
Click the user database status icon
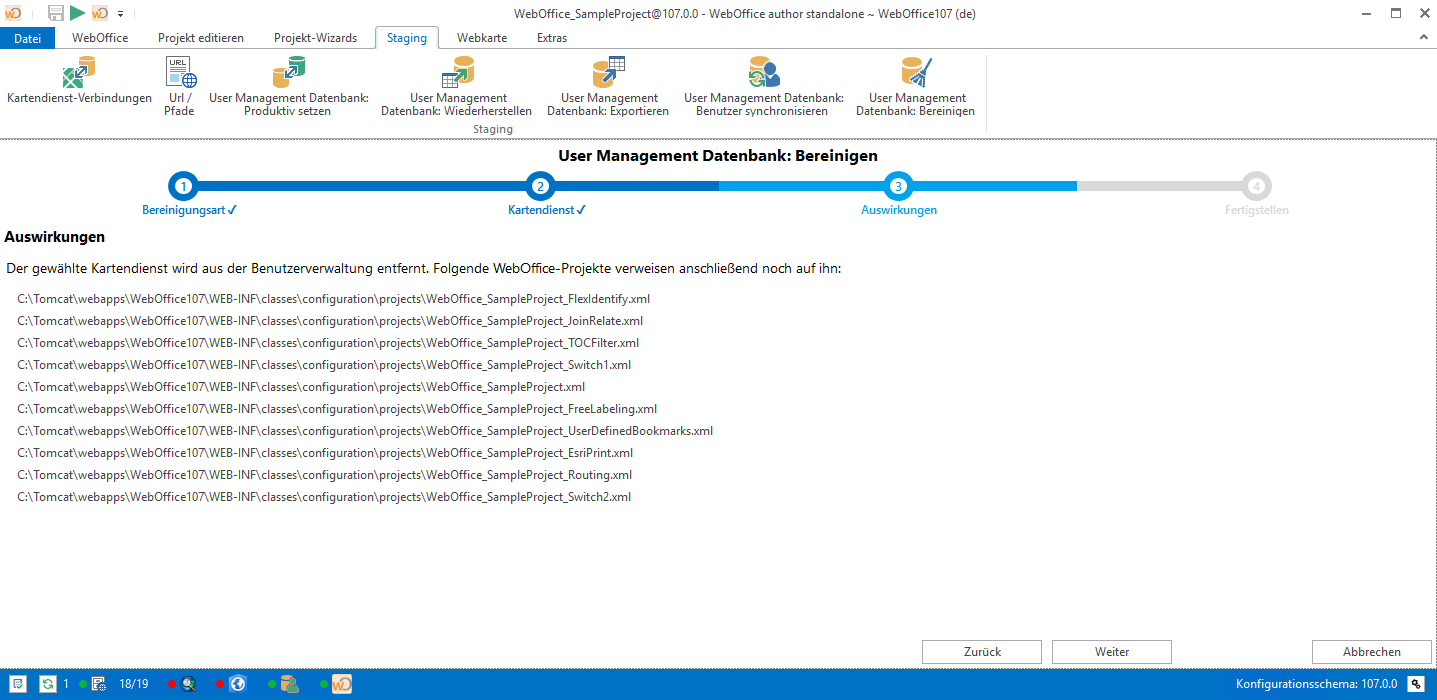click(290, 684)
